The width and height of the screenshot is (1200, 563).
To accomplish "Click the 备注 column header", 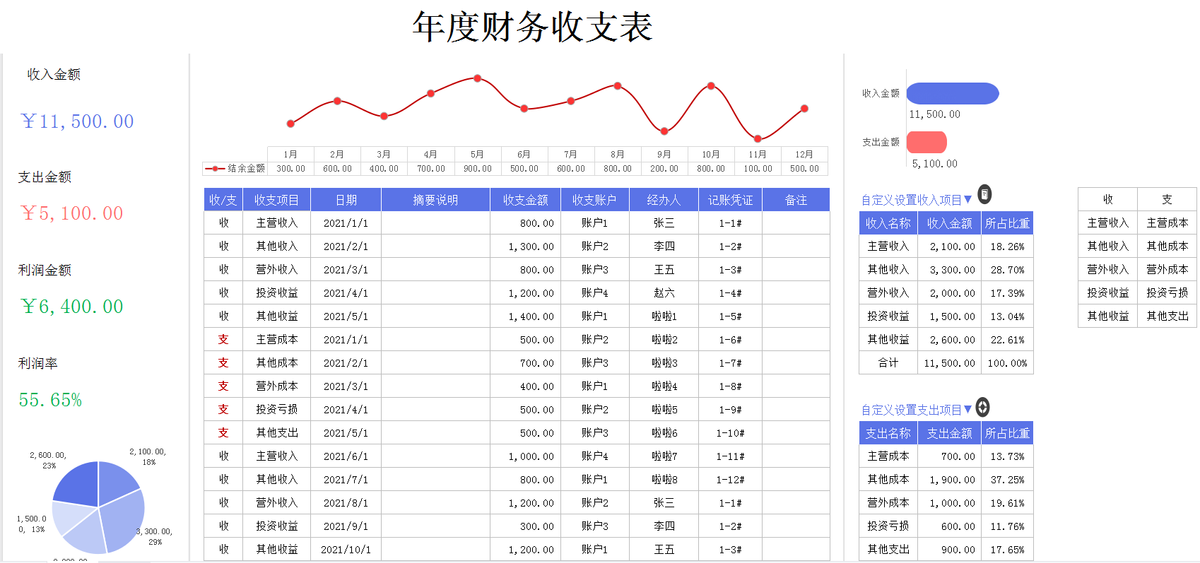I will click(x=796, y=200).
